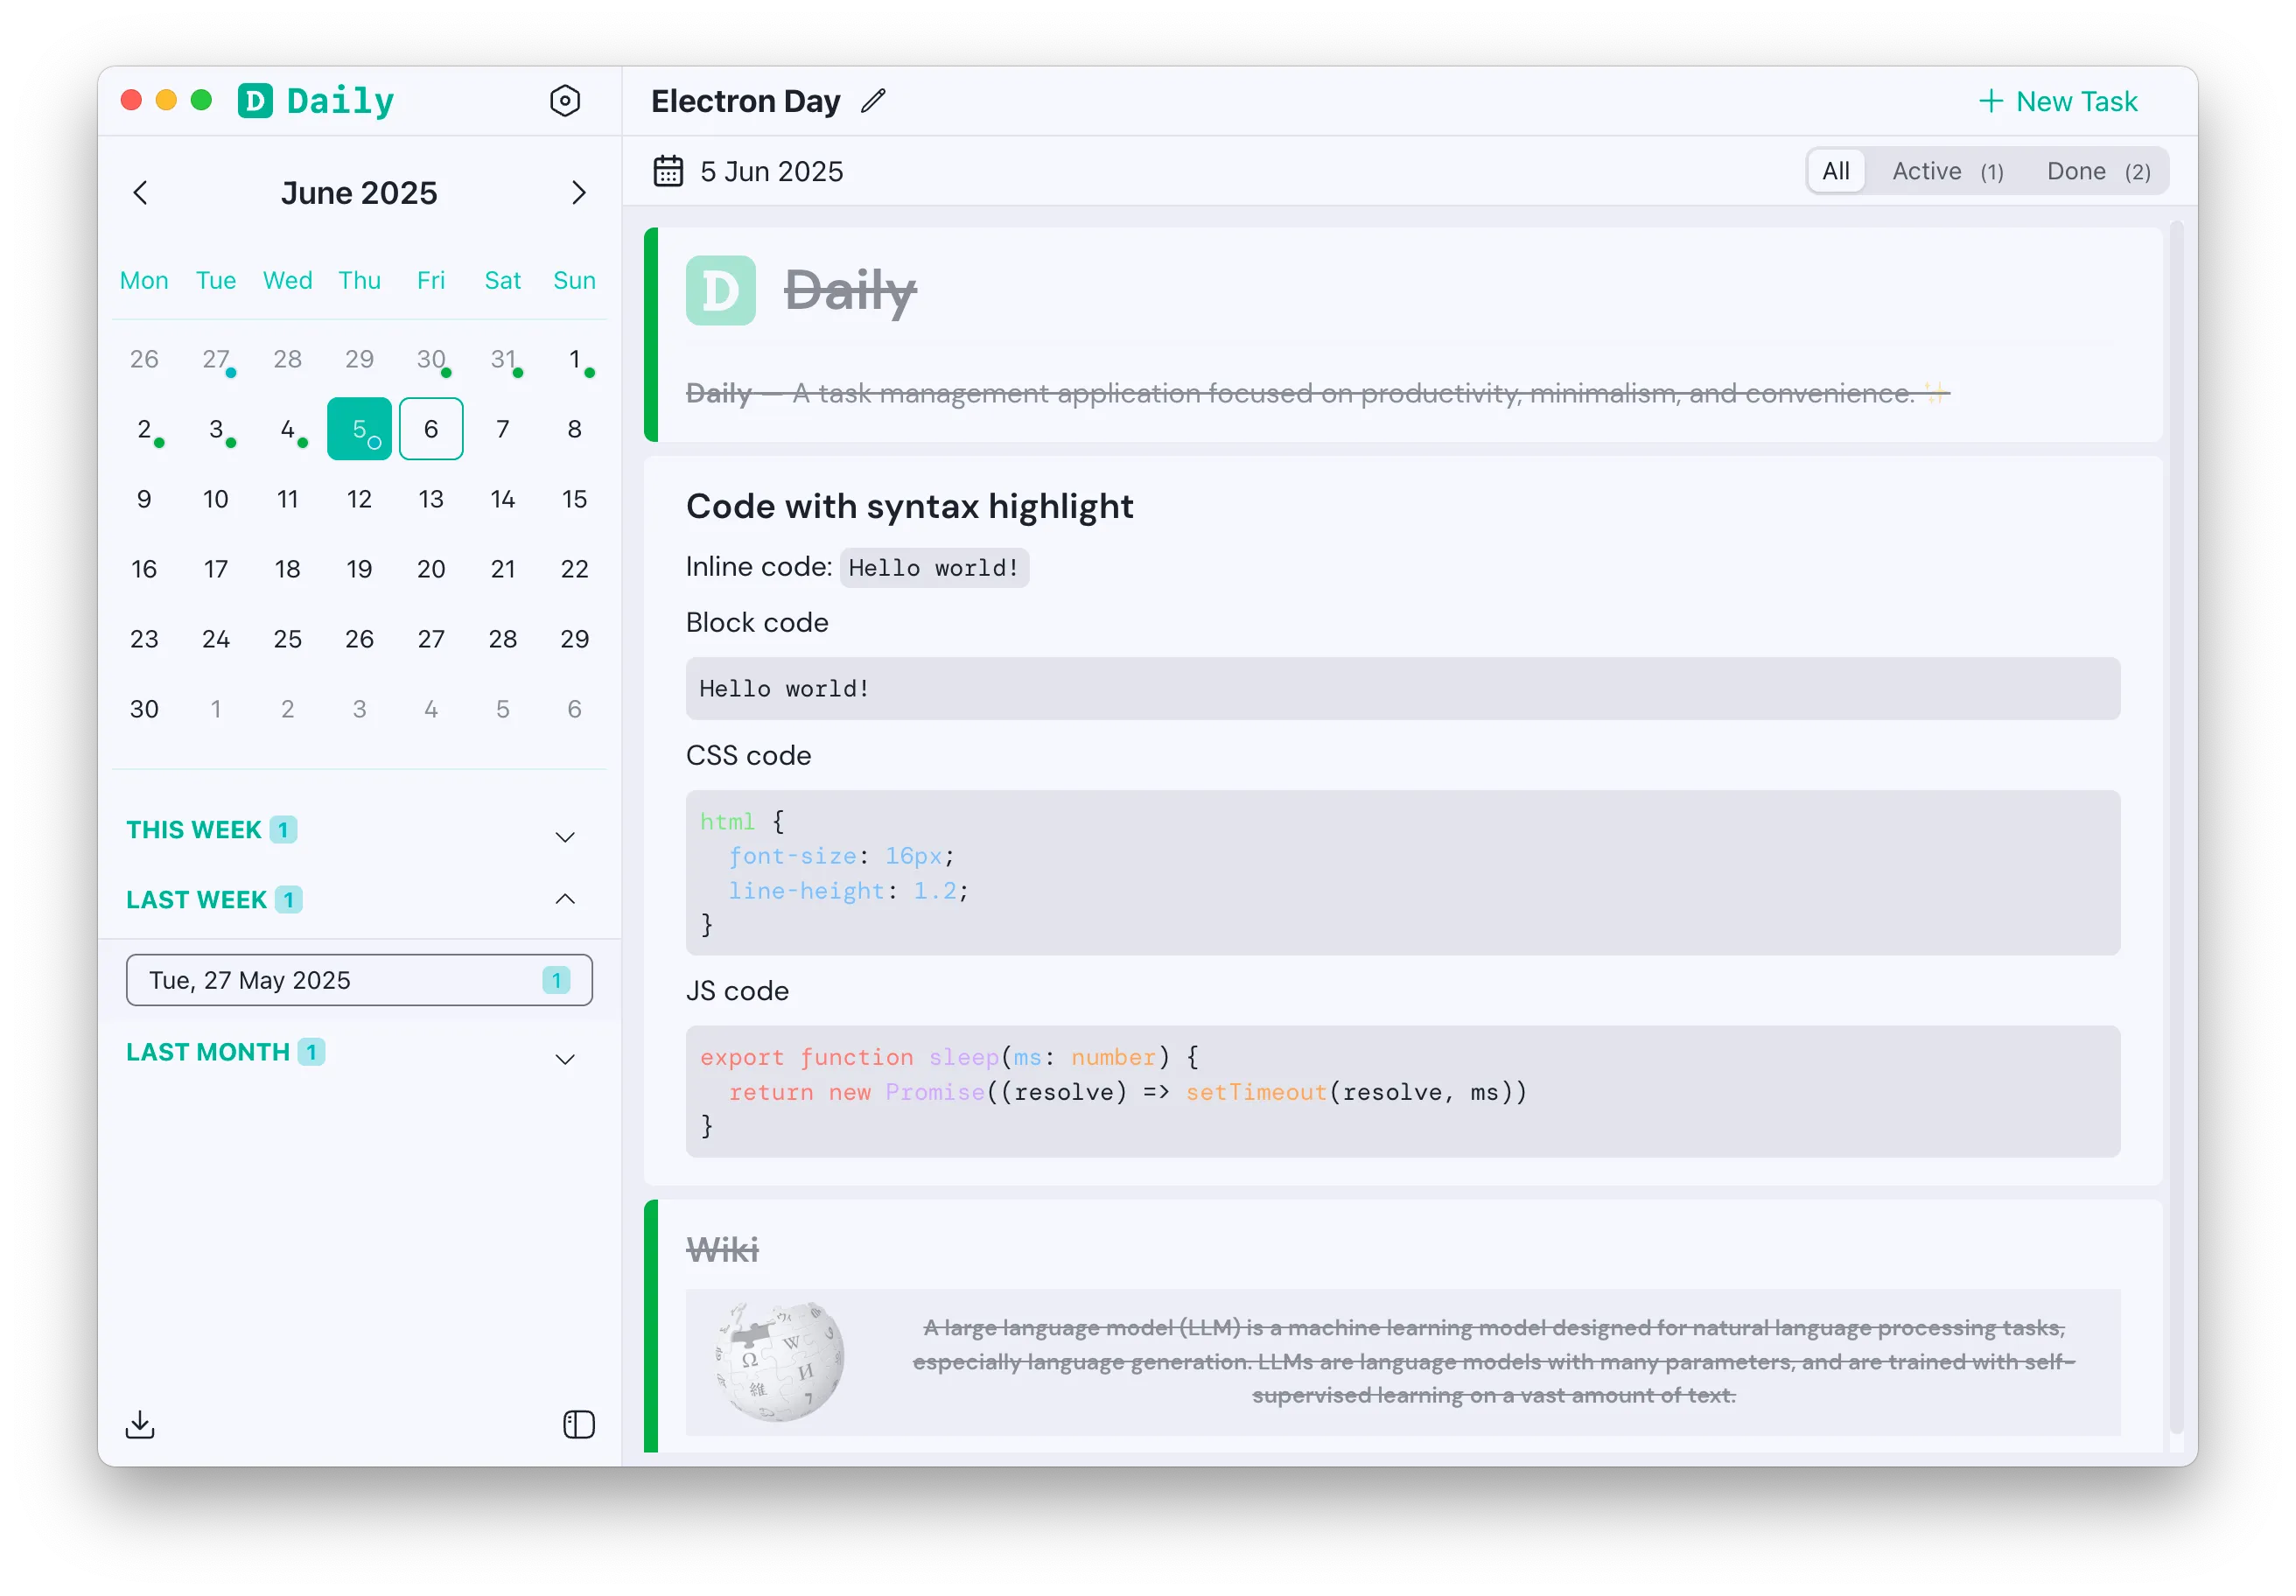
Task: Open the Tue, 27 May 2025 entry
Action: (359, 980)
